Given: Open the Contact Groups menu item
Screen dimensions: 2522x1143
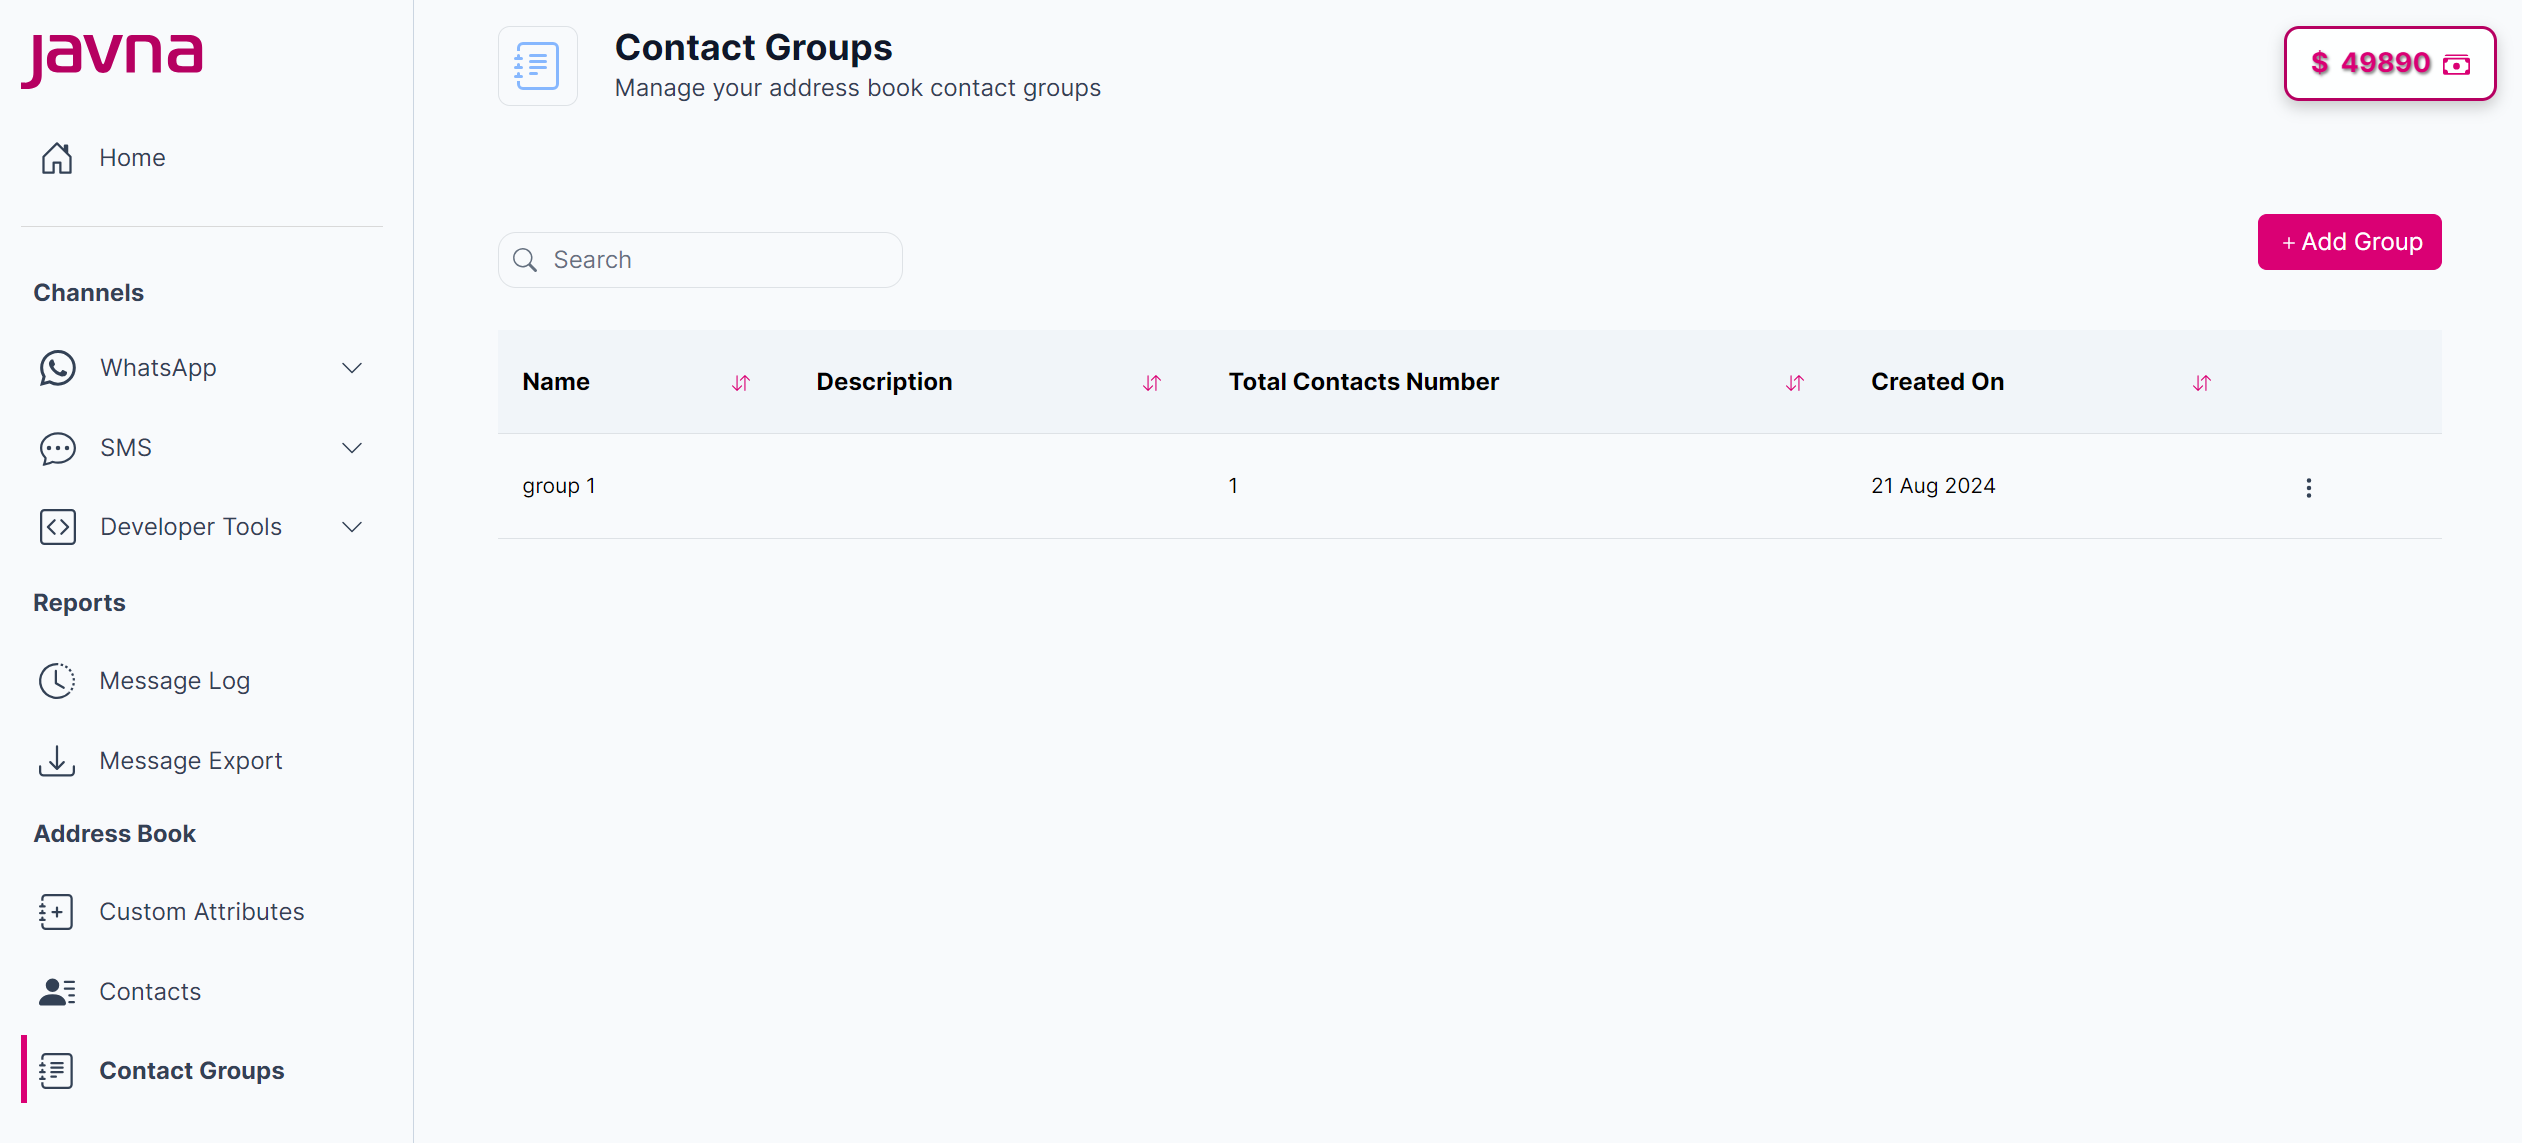Looking at the screenshot, I should [191, 1070].
